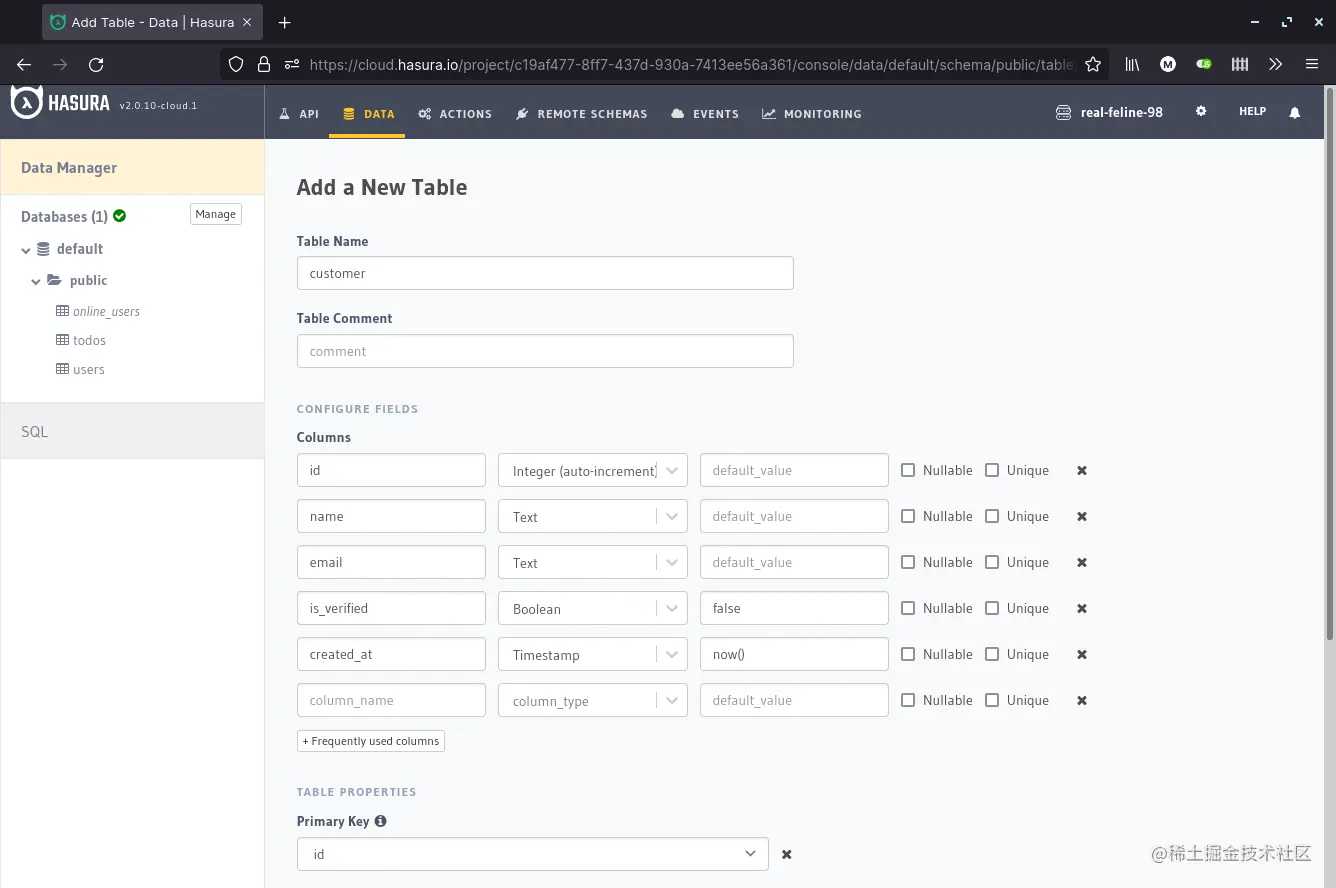Viewport: 1336px width, 888px height.
Task: Open the MONITORING section icon
Action: point(768,113)
